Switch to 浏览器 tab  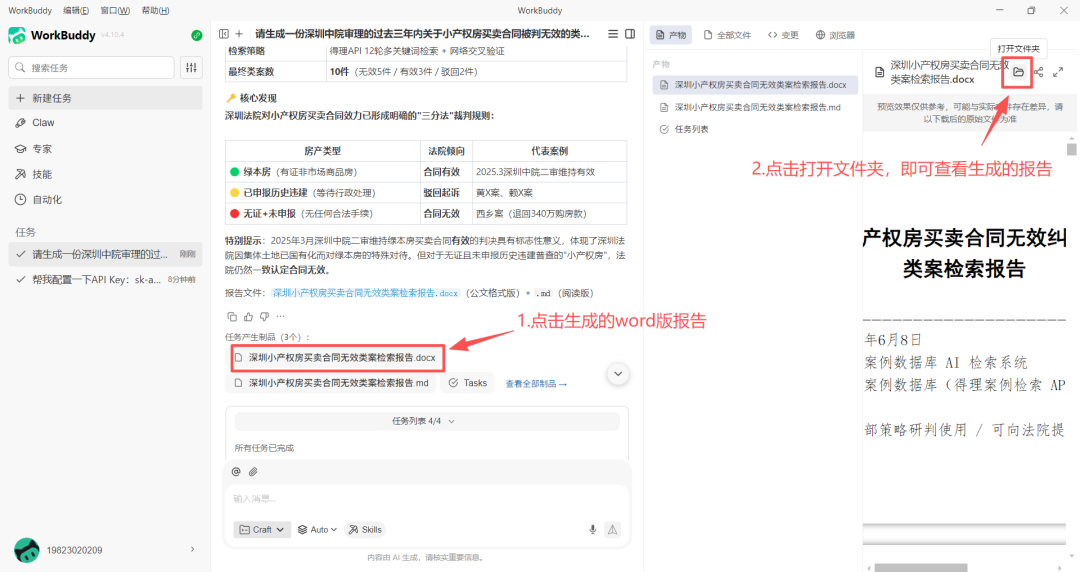click(x=835, y=34)
